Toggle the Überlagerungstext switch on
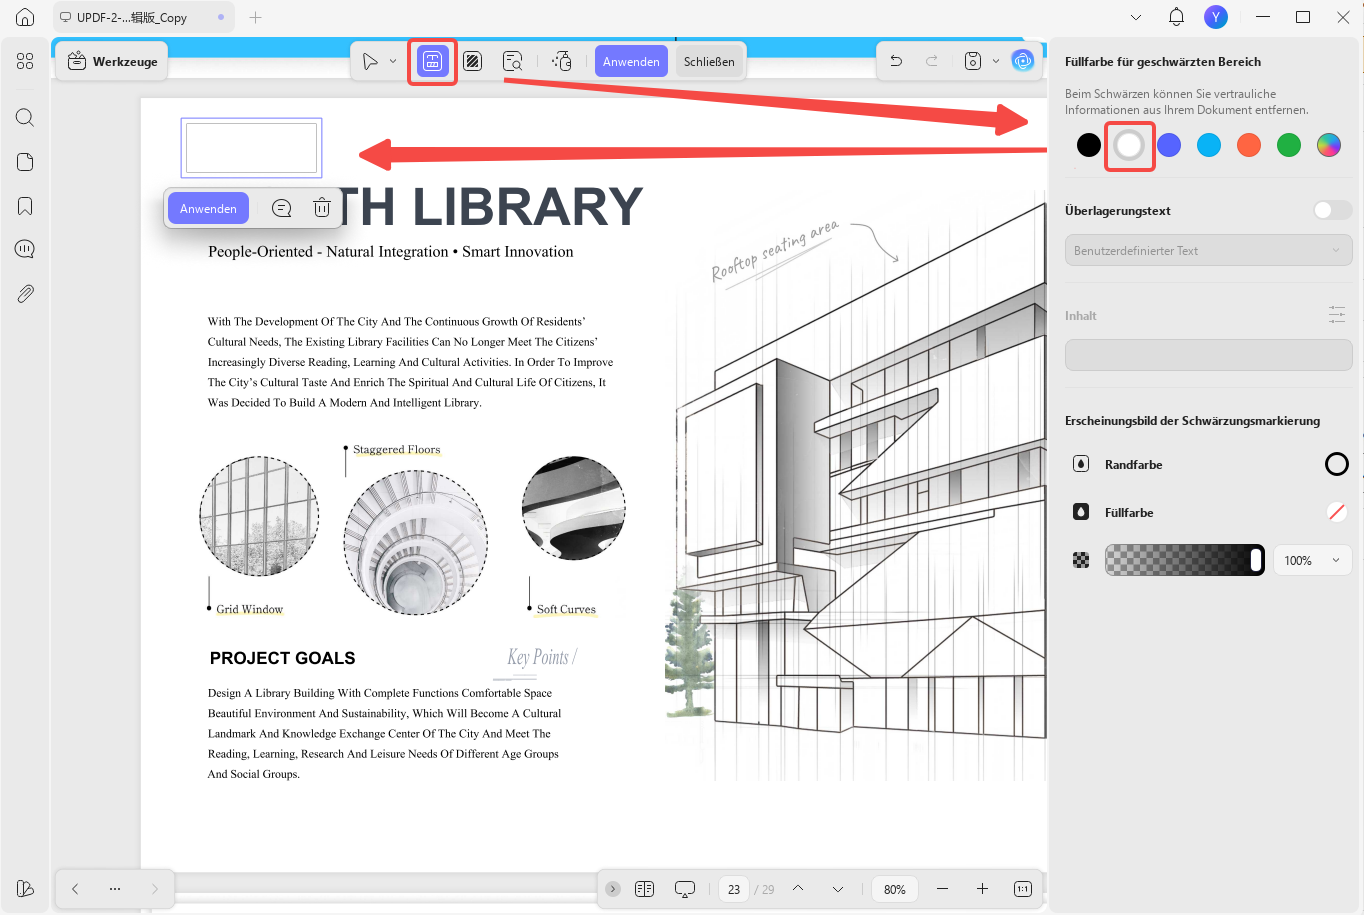1364x915 pixels. tap(1332, 210)
